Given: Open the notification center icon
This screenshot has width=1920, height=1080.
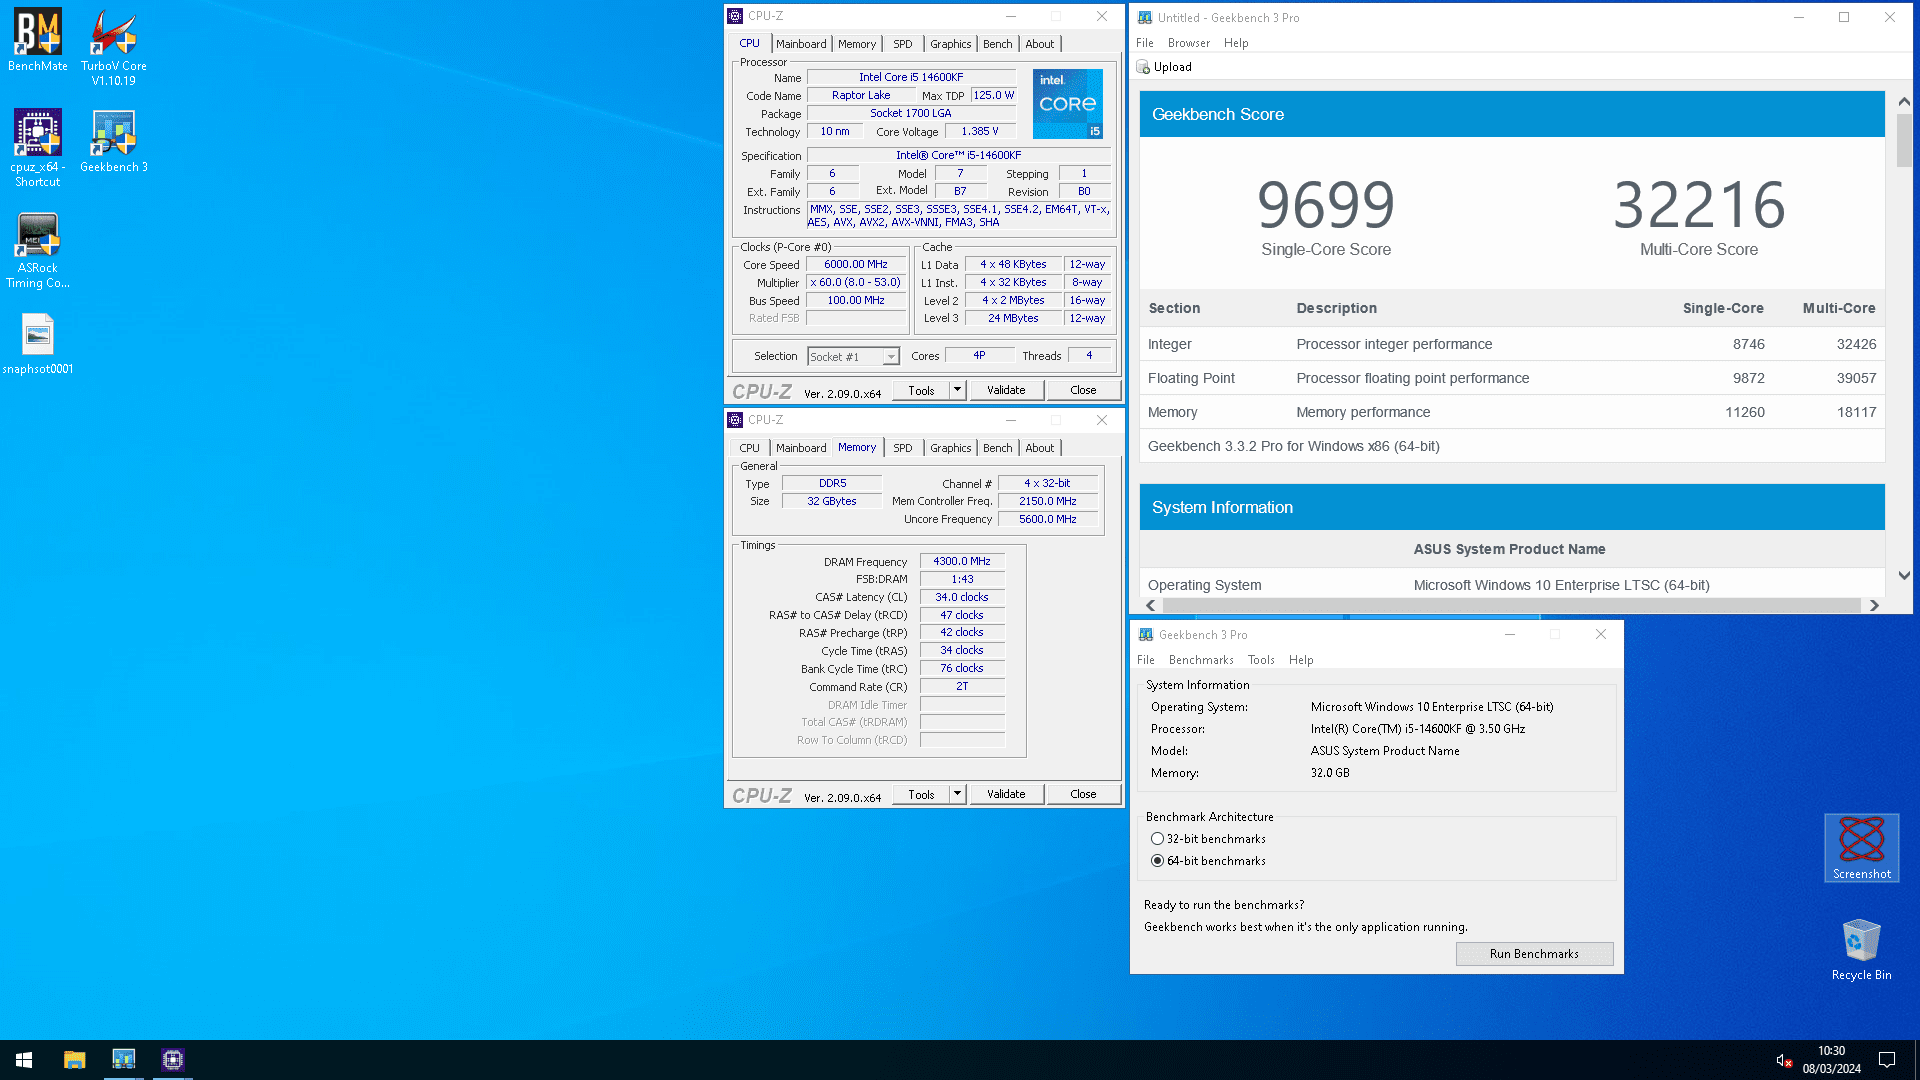Looking at the screenshot, I should pyautogui.click(x=1887, y=1060).
